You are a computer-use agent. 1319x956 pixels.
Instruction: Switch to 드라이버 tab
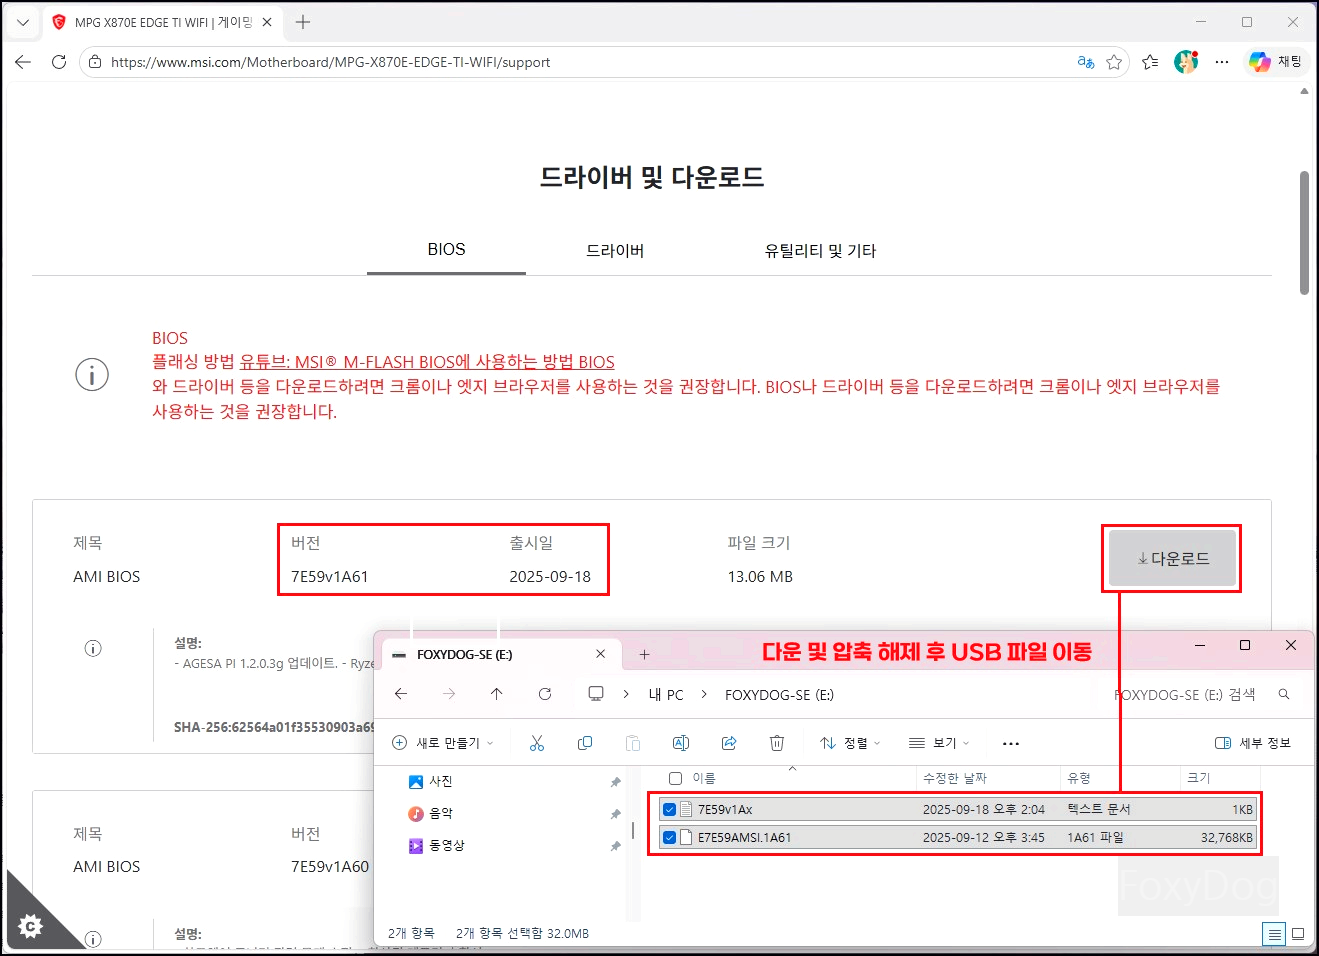[x=615, y=251]
